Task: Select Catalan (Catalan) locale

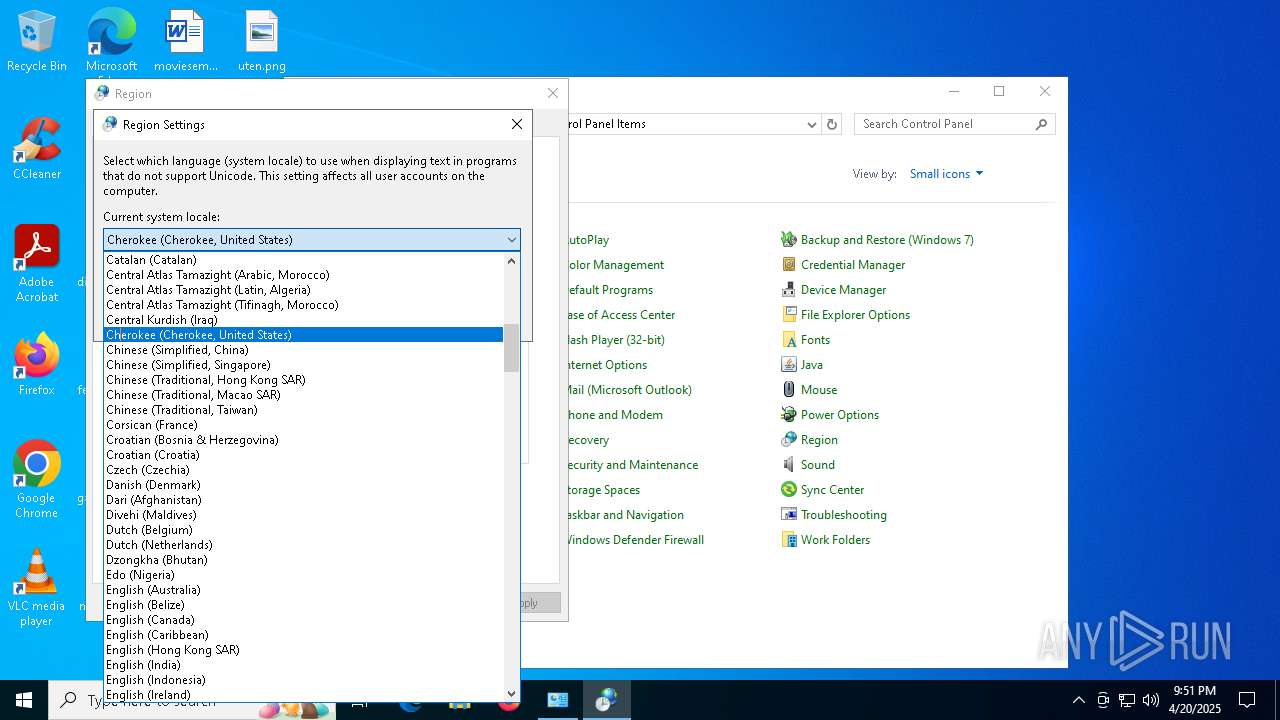Action: (x=304, y=260)
